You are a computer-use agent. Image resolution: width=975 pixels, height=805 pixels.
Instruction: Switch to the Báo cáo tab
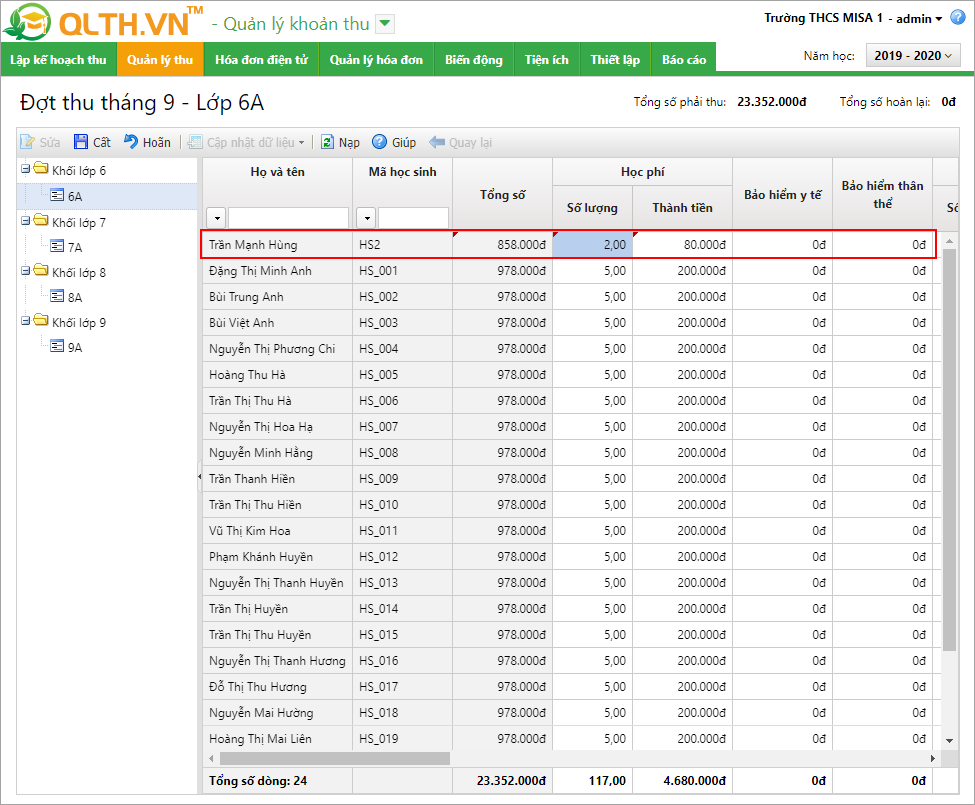tap(684, 60)
